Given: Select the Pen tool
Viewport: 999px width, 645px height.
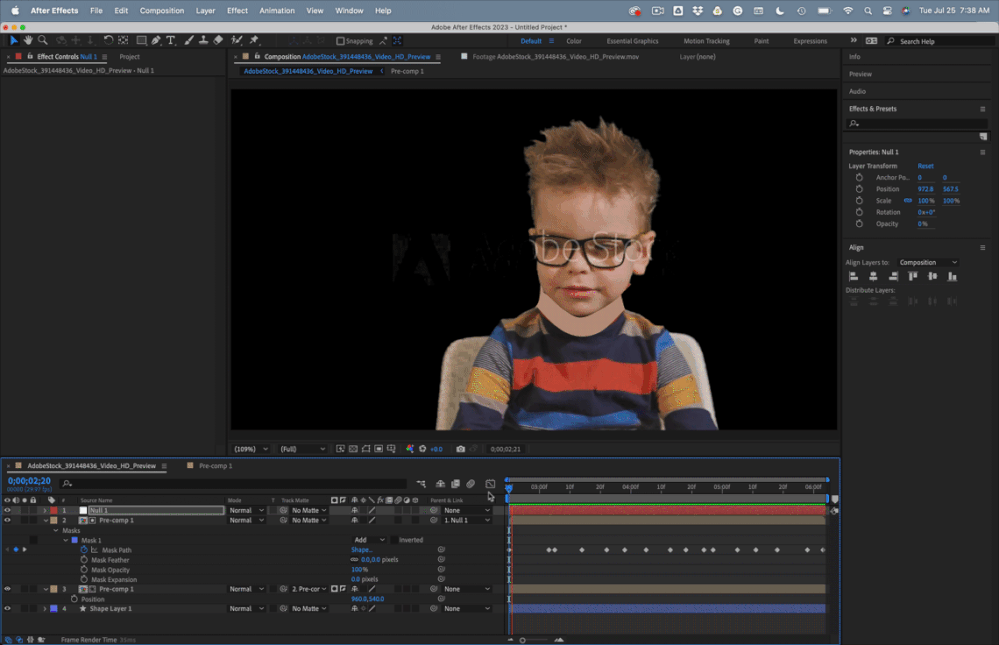Looking at the screenshot, I should (156, 41).
